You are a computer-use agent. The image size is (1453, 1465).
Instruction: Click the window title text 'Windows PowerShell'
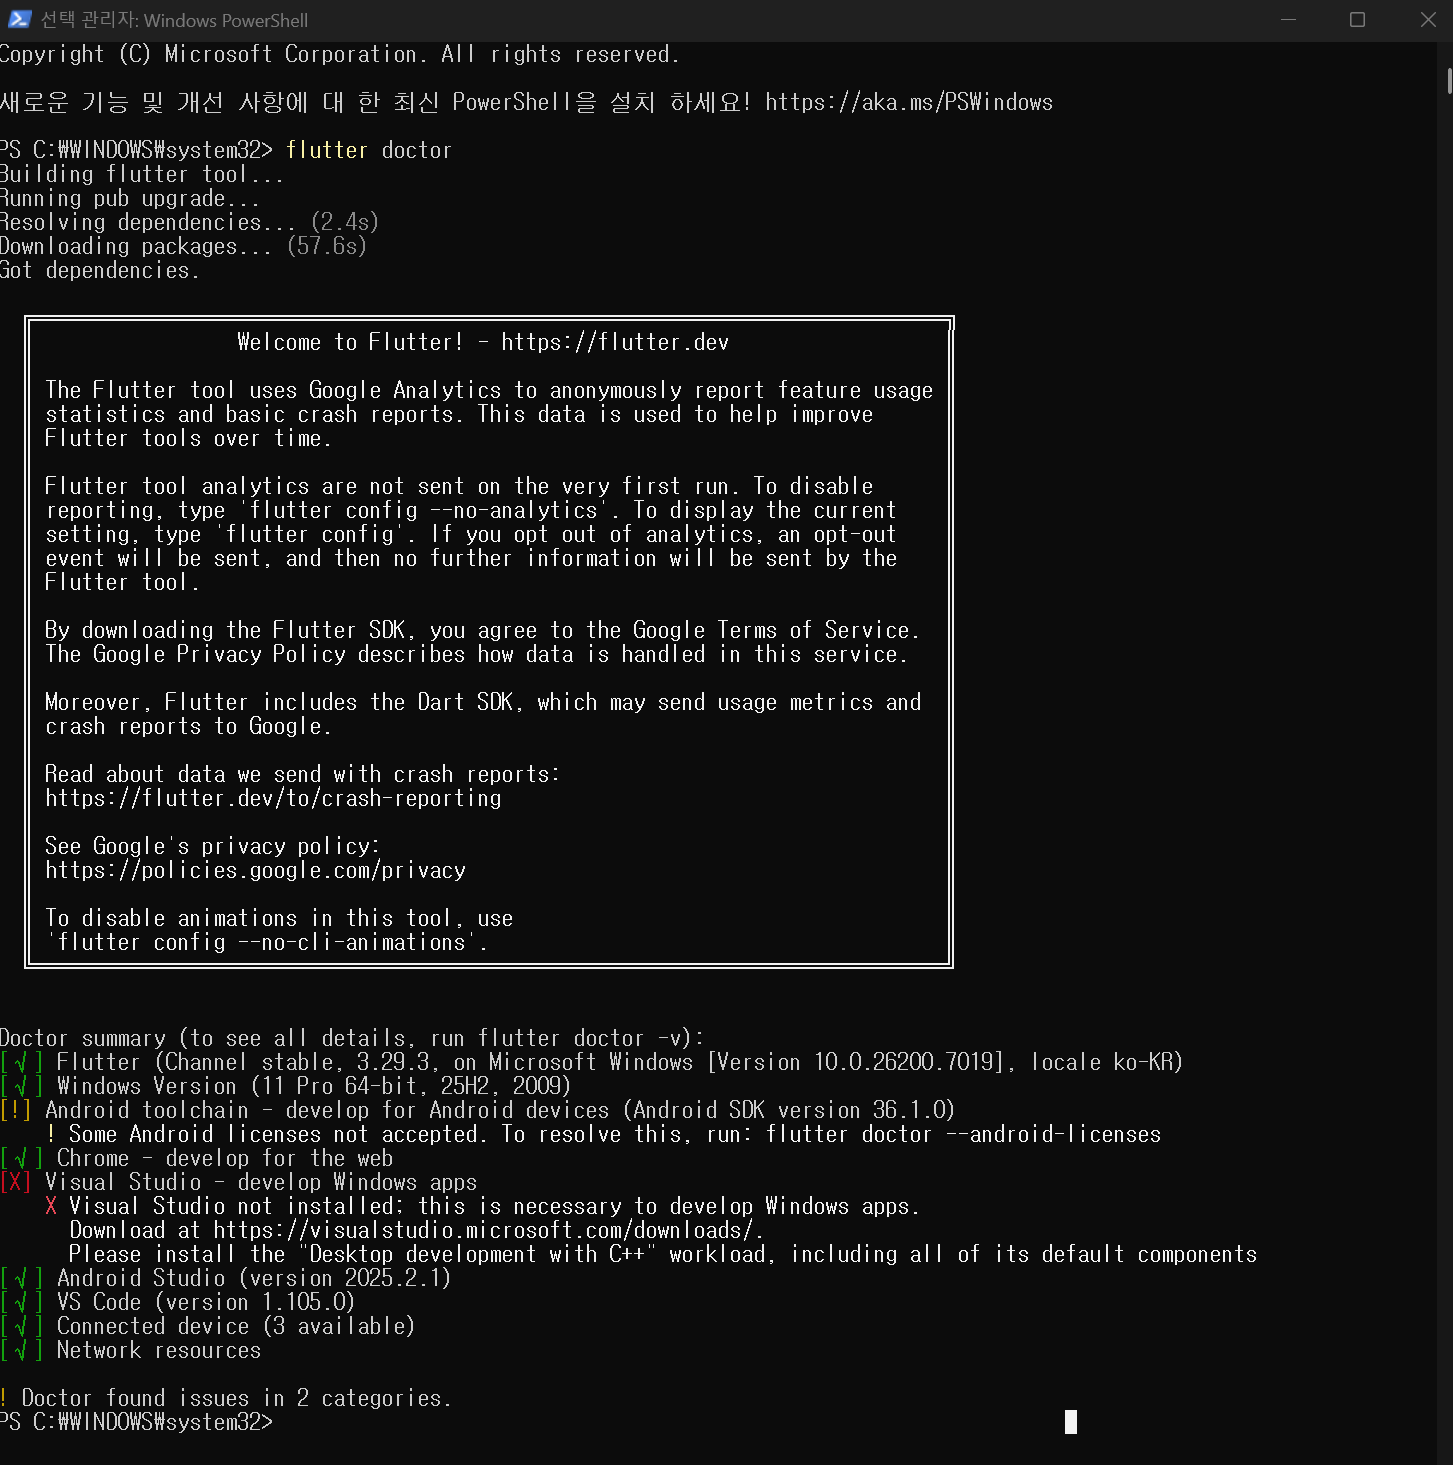tap(226, 20)
